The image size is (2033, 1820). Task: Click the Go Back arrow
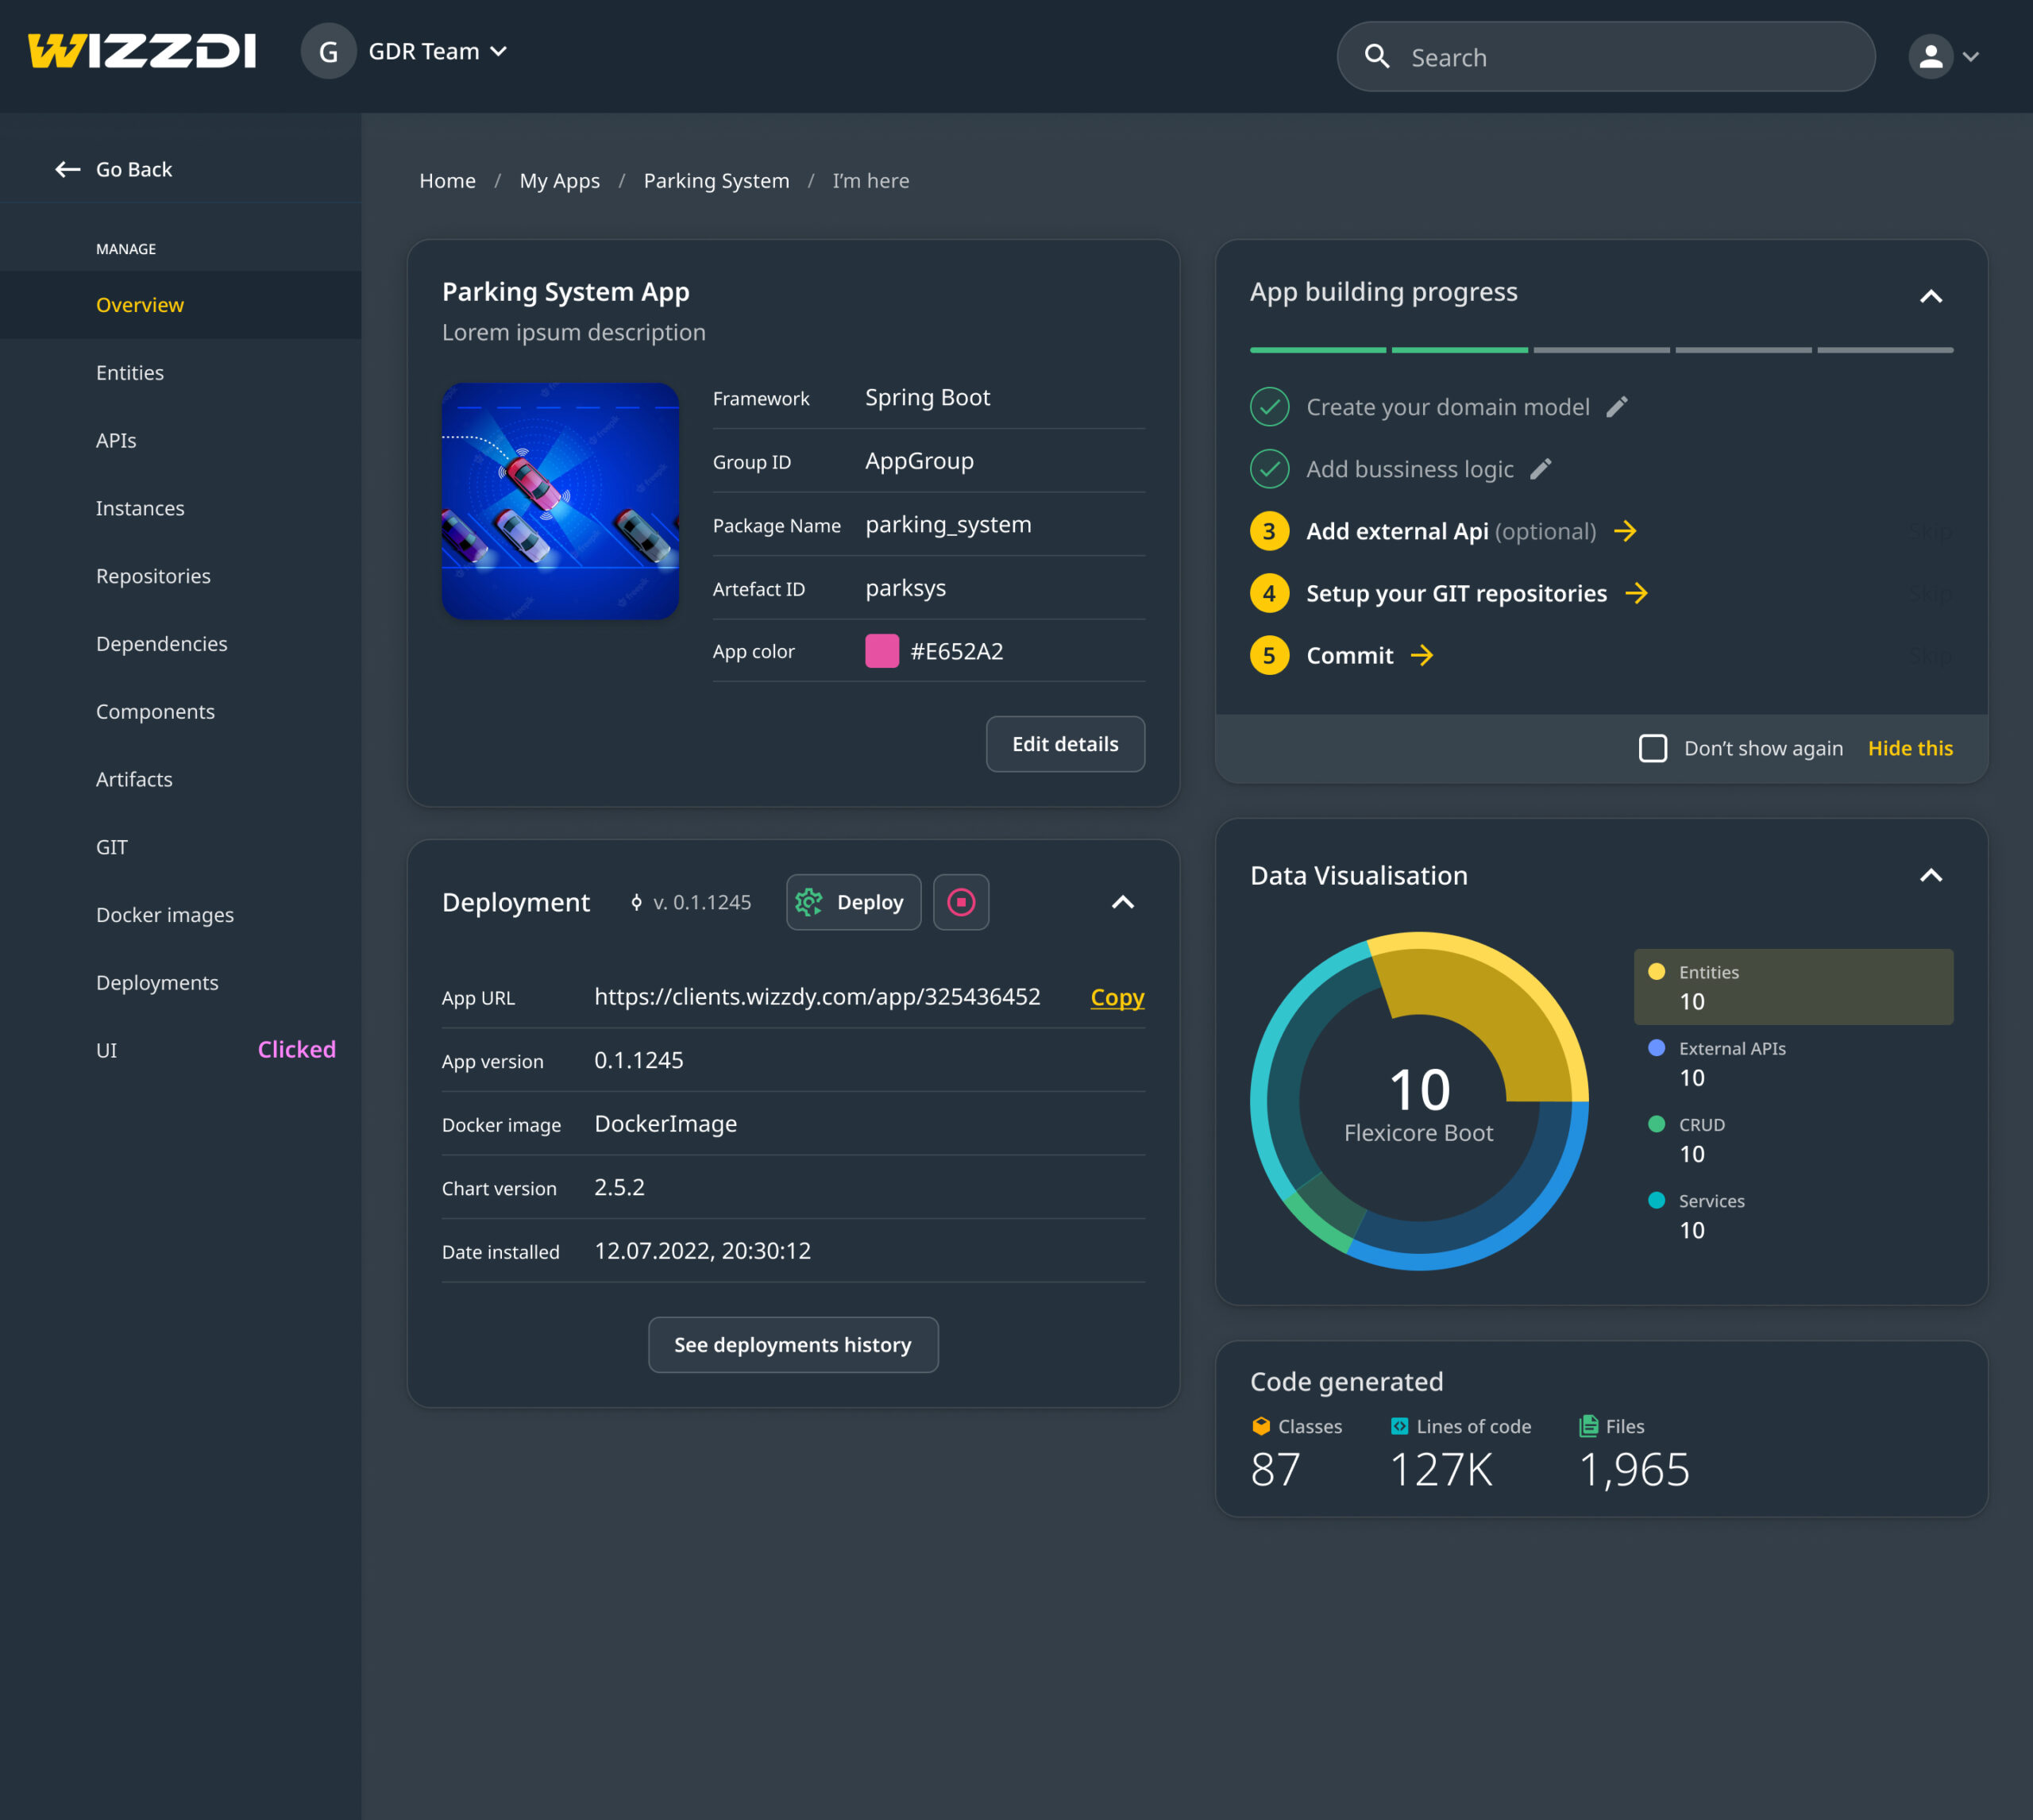67,169
